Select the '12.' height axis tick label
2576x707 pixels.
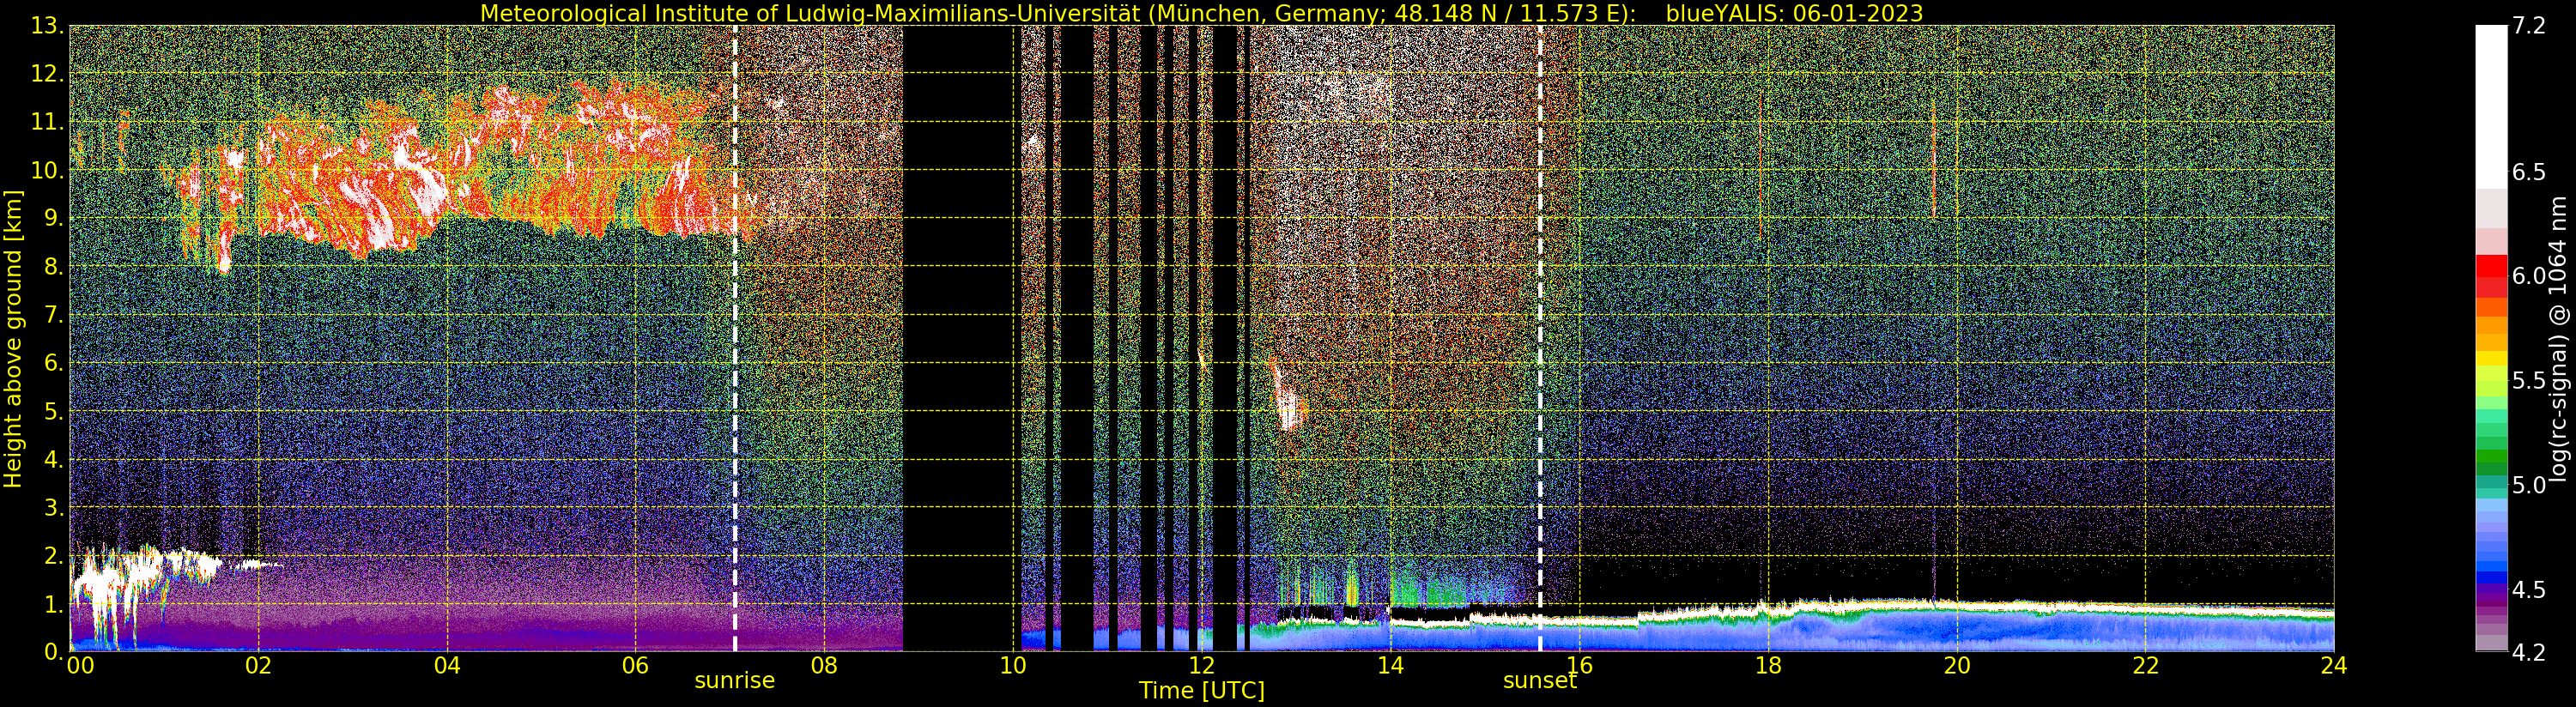click(x=47, y=75)
